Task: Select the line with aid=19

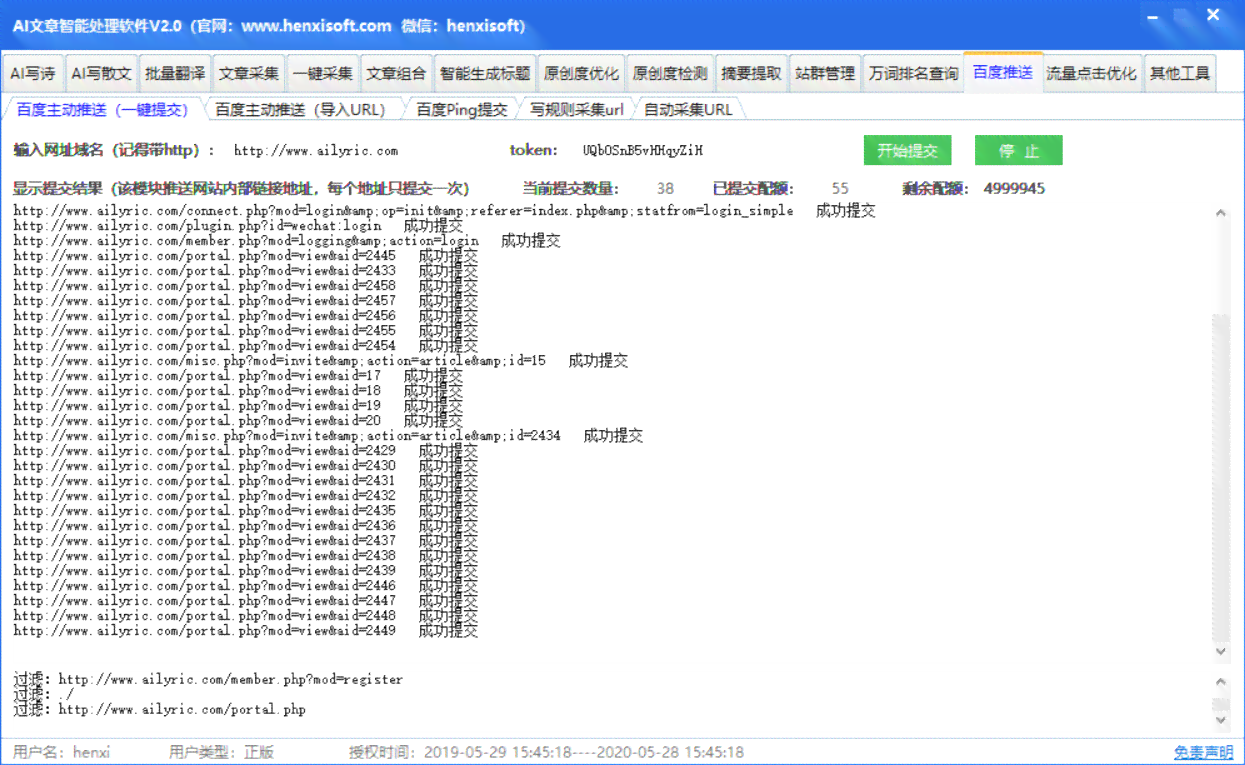Action: click(238, 406)
